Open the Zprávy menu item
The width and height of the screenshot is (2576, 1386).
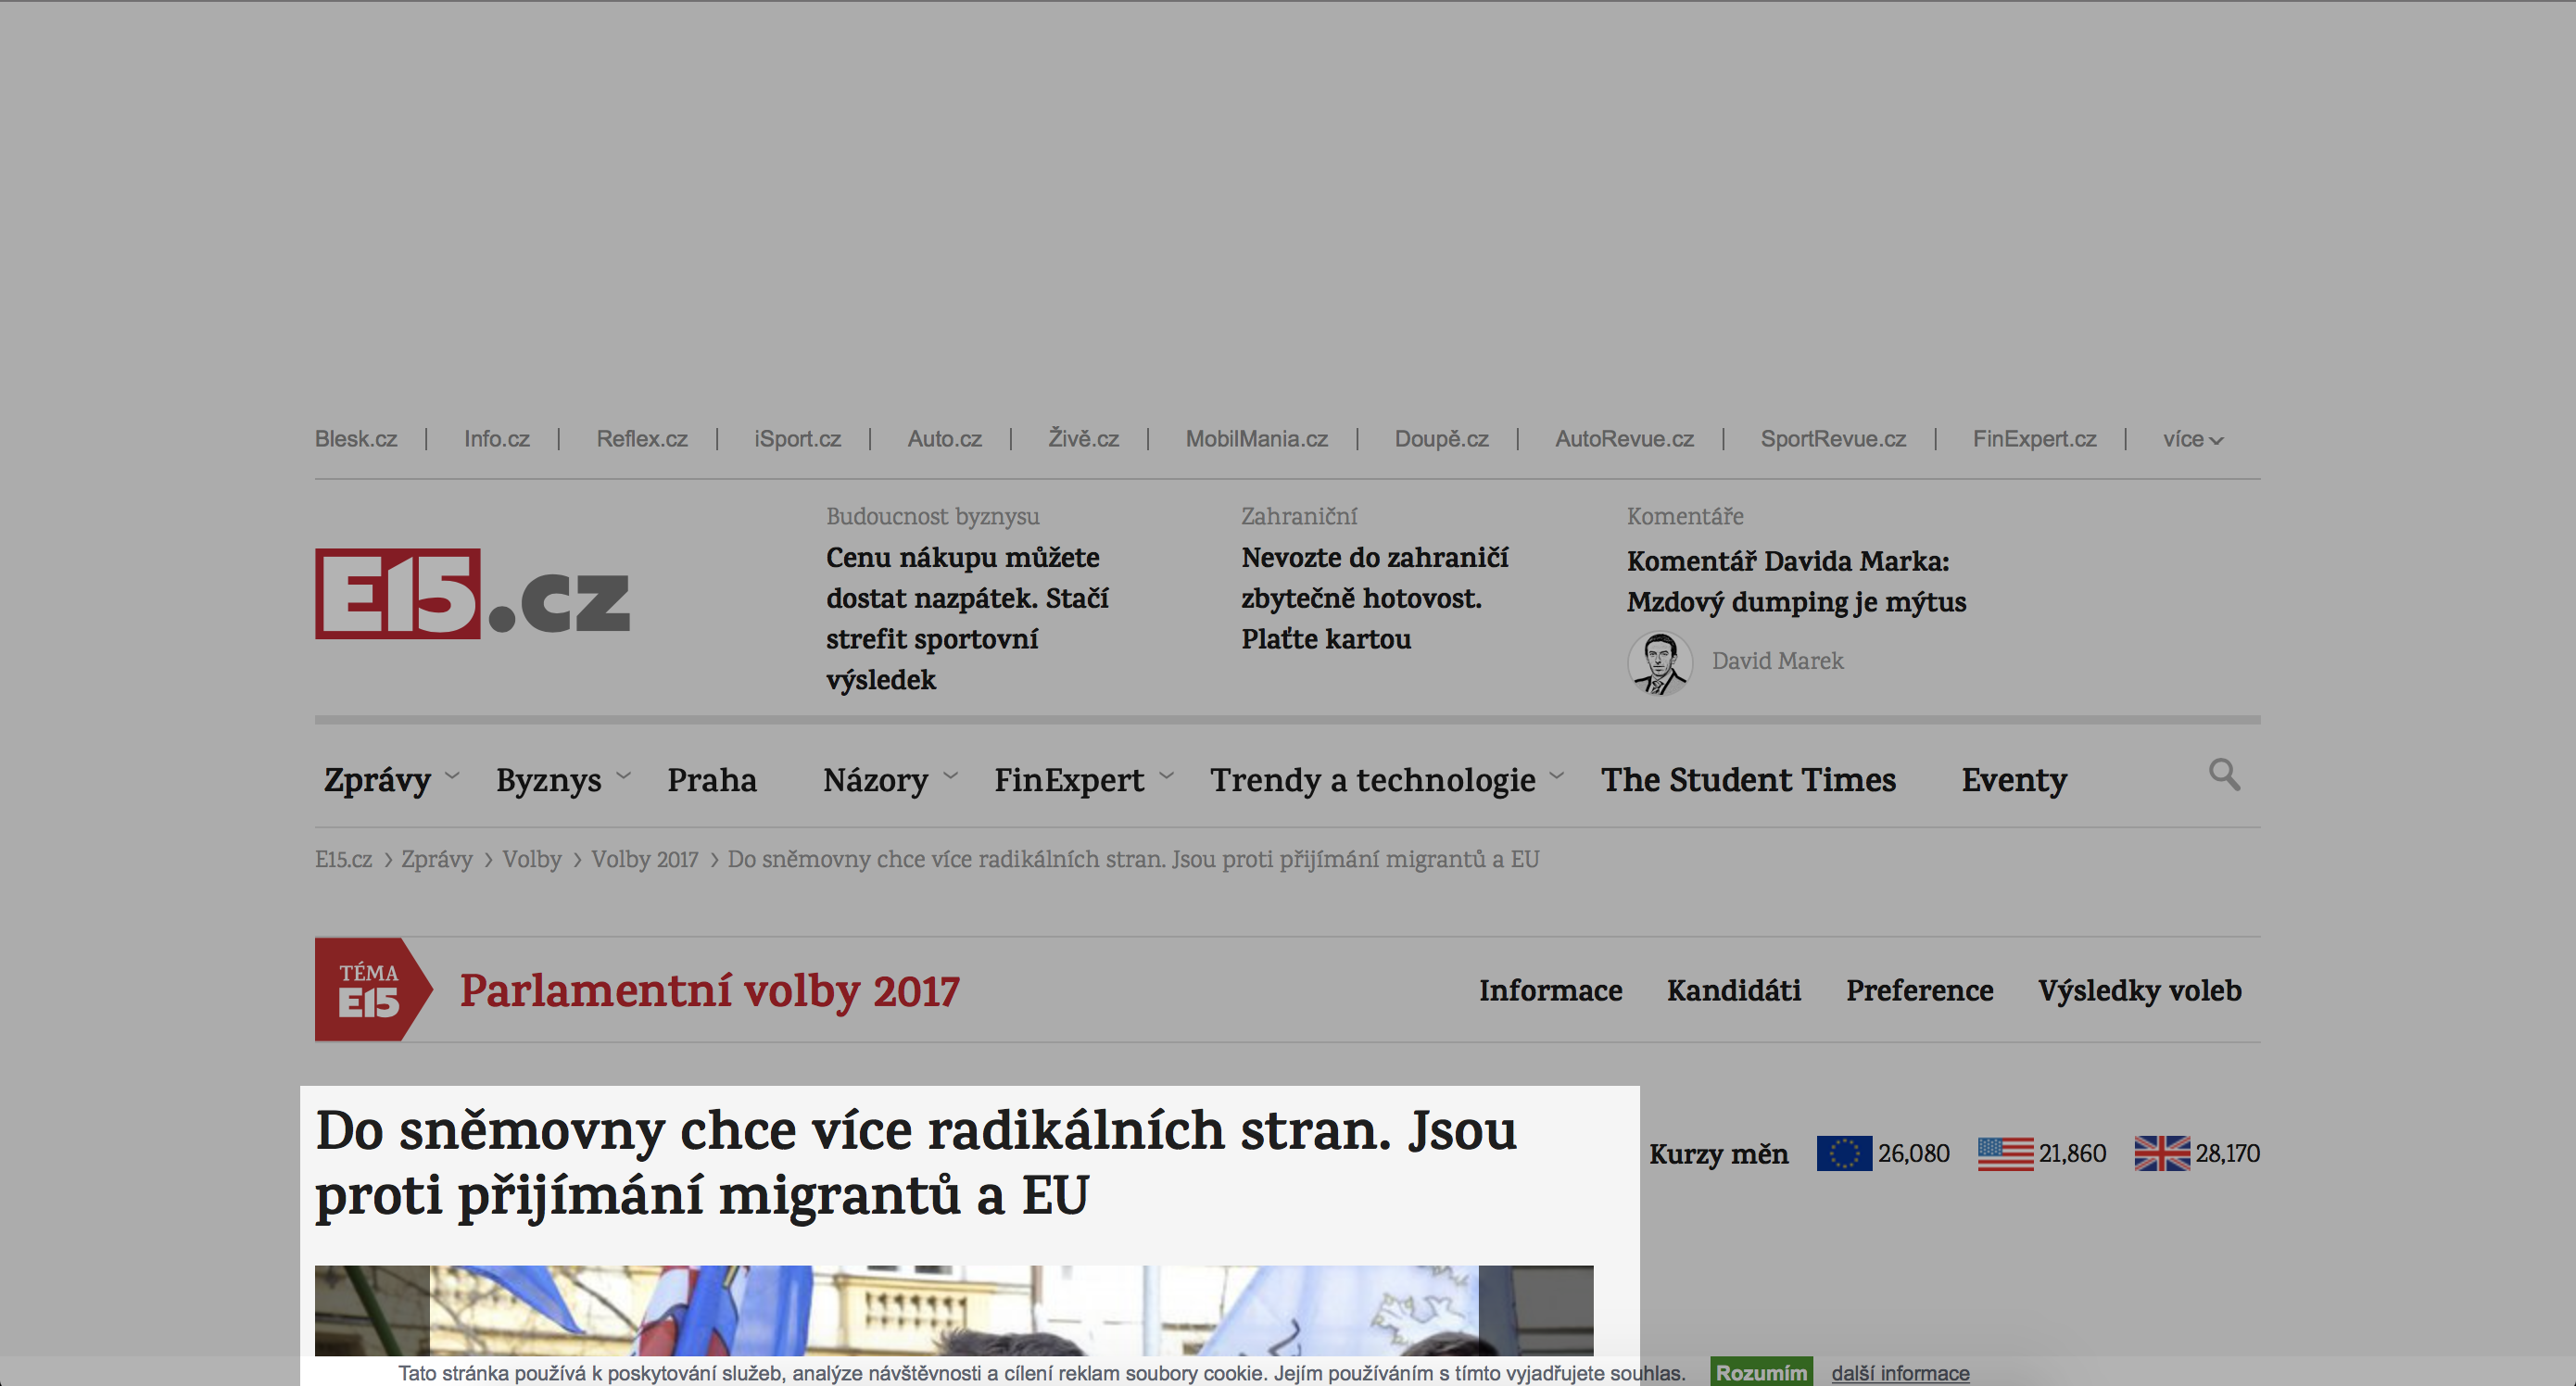[377, 780]
